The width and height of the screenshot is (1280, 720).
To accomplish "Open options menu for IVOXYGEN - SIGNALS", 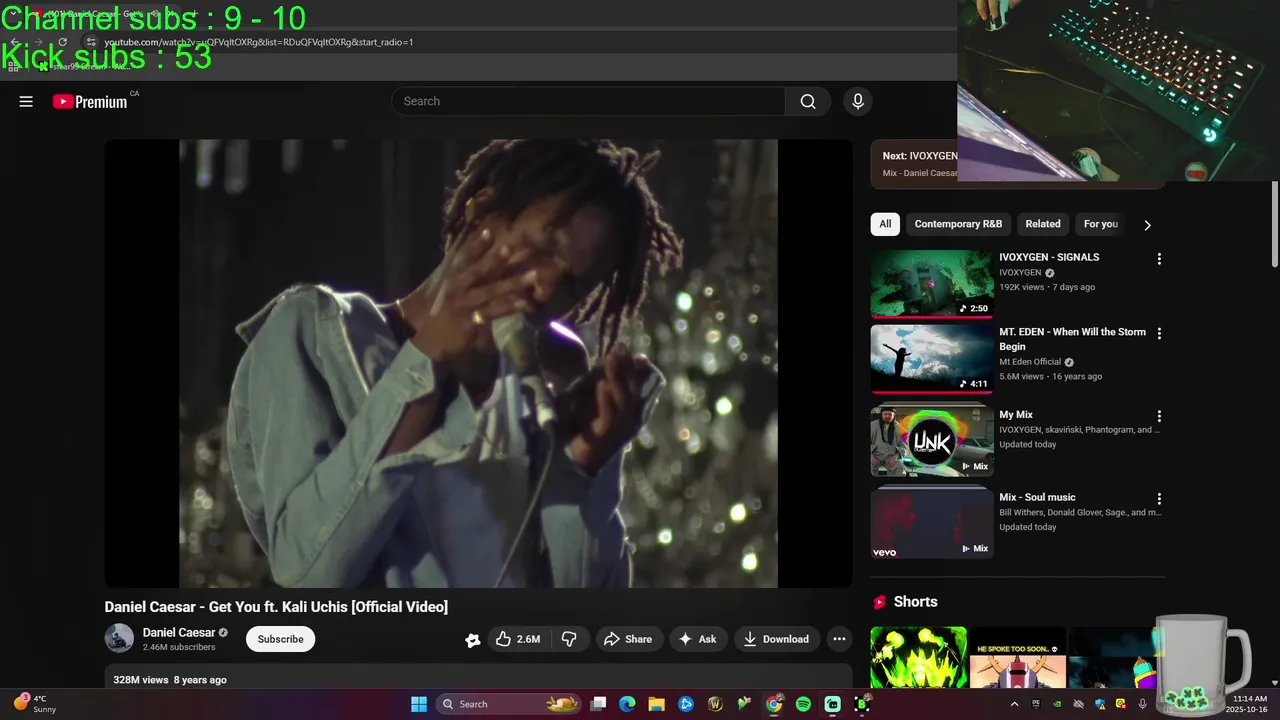I will point(1159,259).
